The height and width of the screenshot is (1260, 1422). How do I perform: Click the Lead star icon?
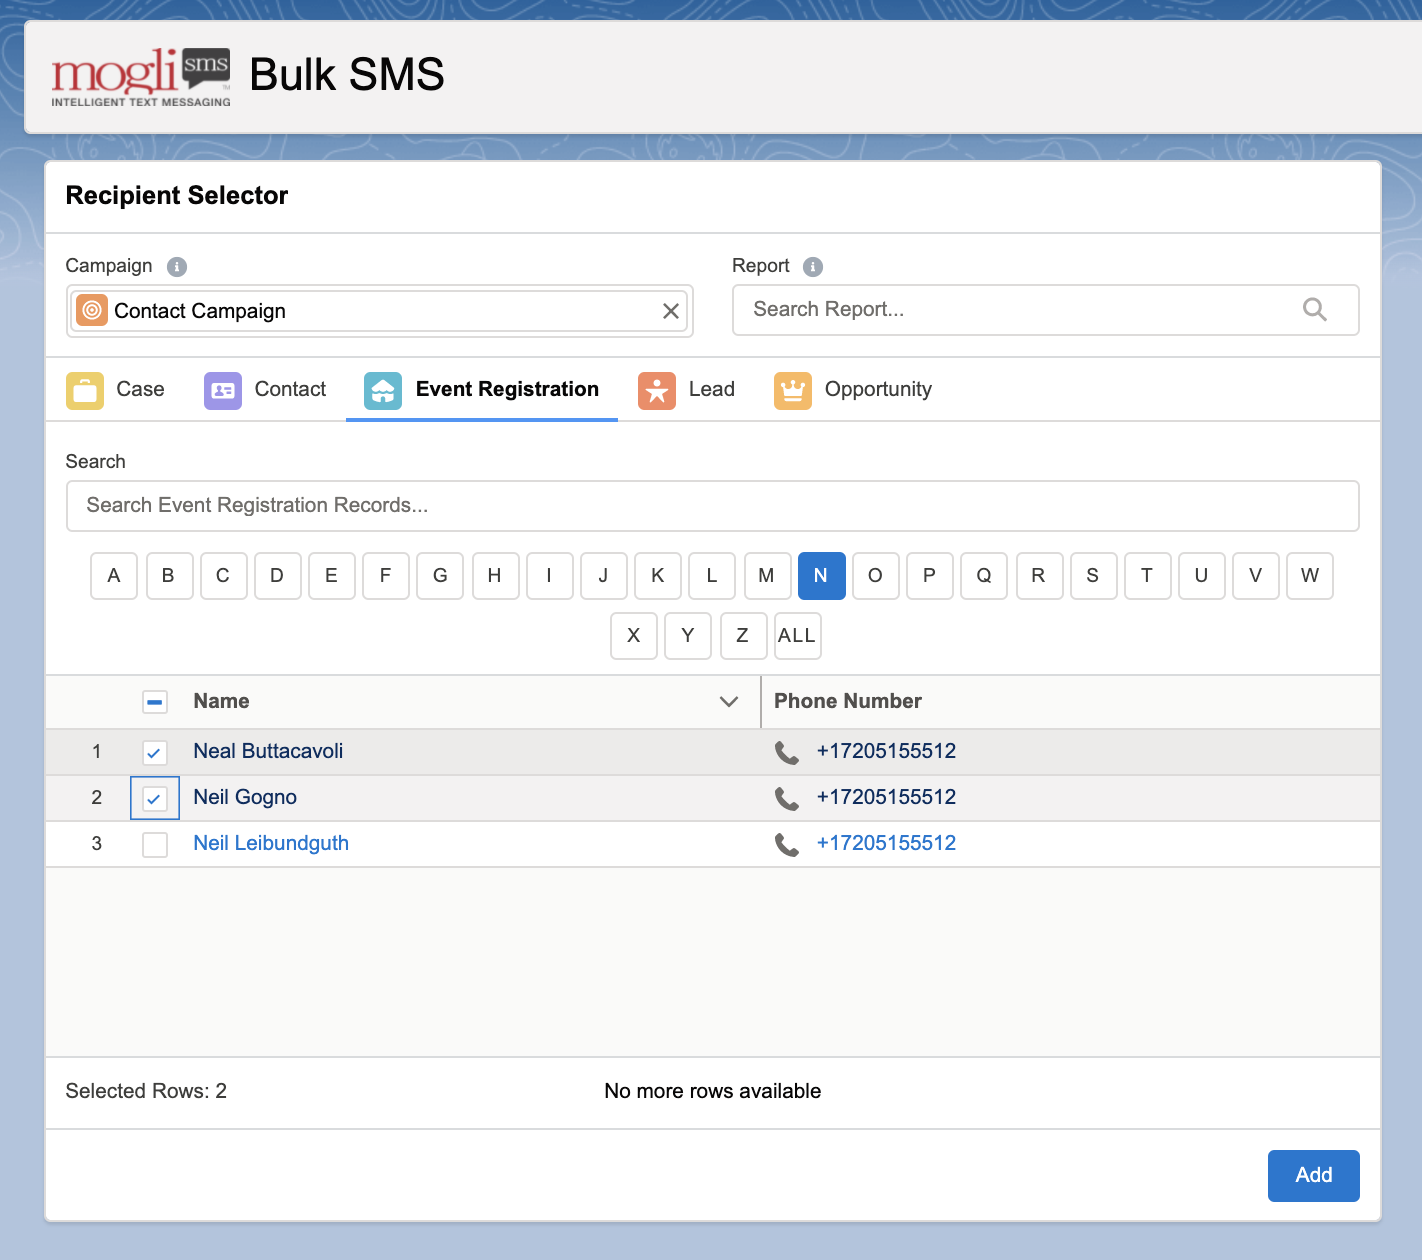click(x=657, y=391)
